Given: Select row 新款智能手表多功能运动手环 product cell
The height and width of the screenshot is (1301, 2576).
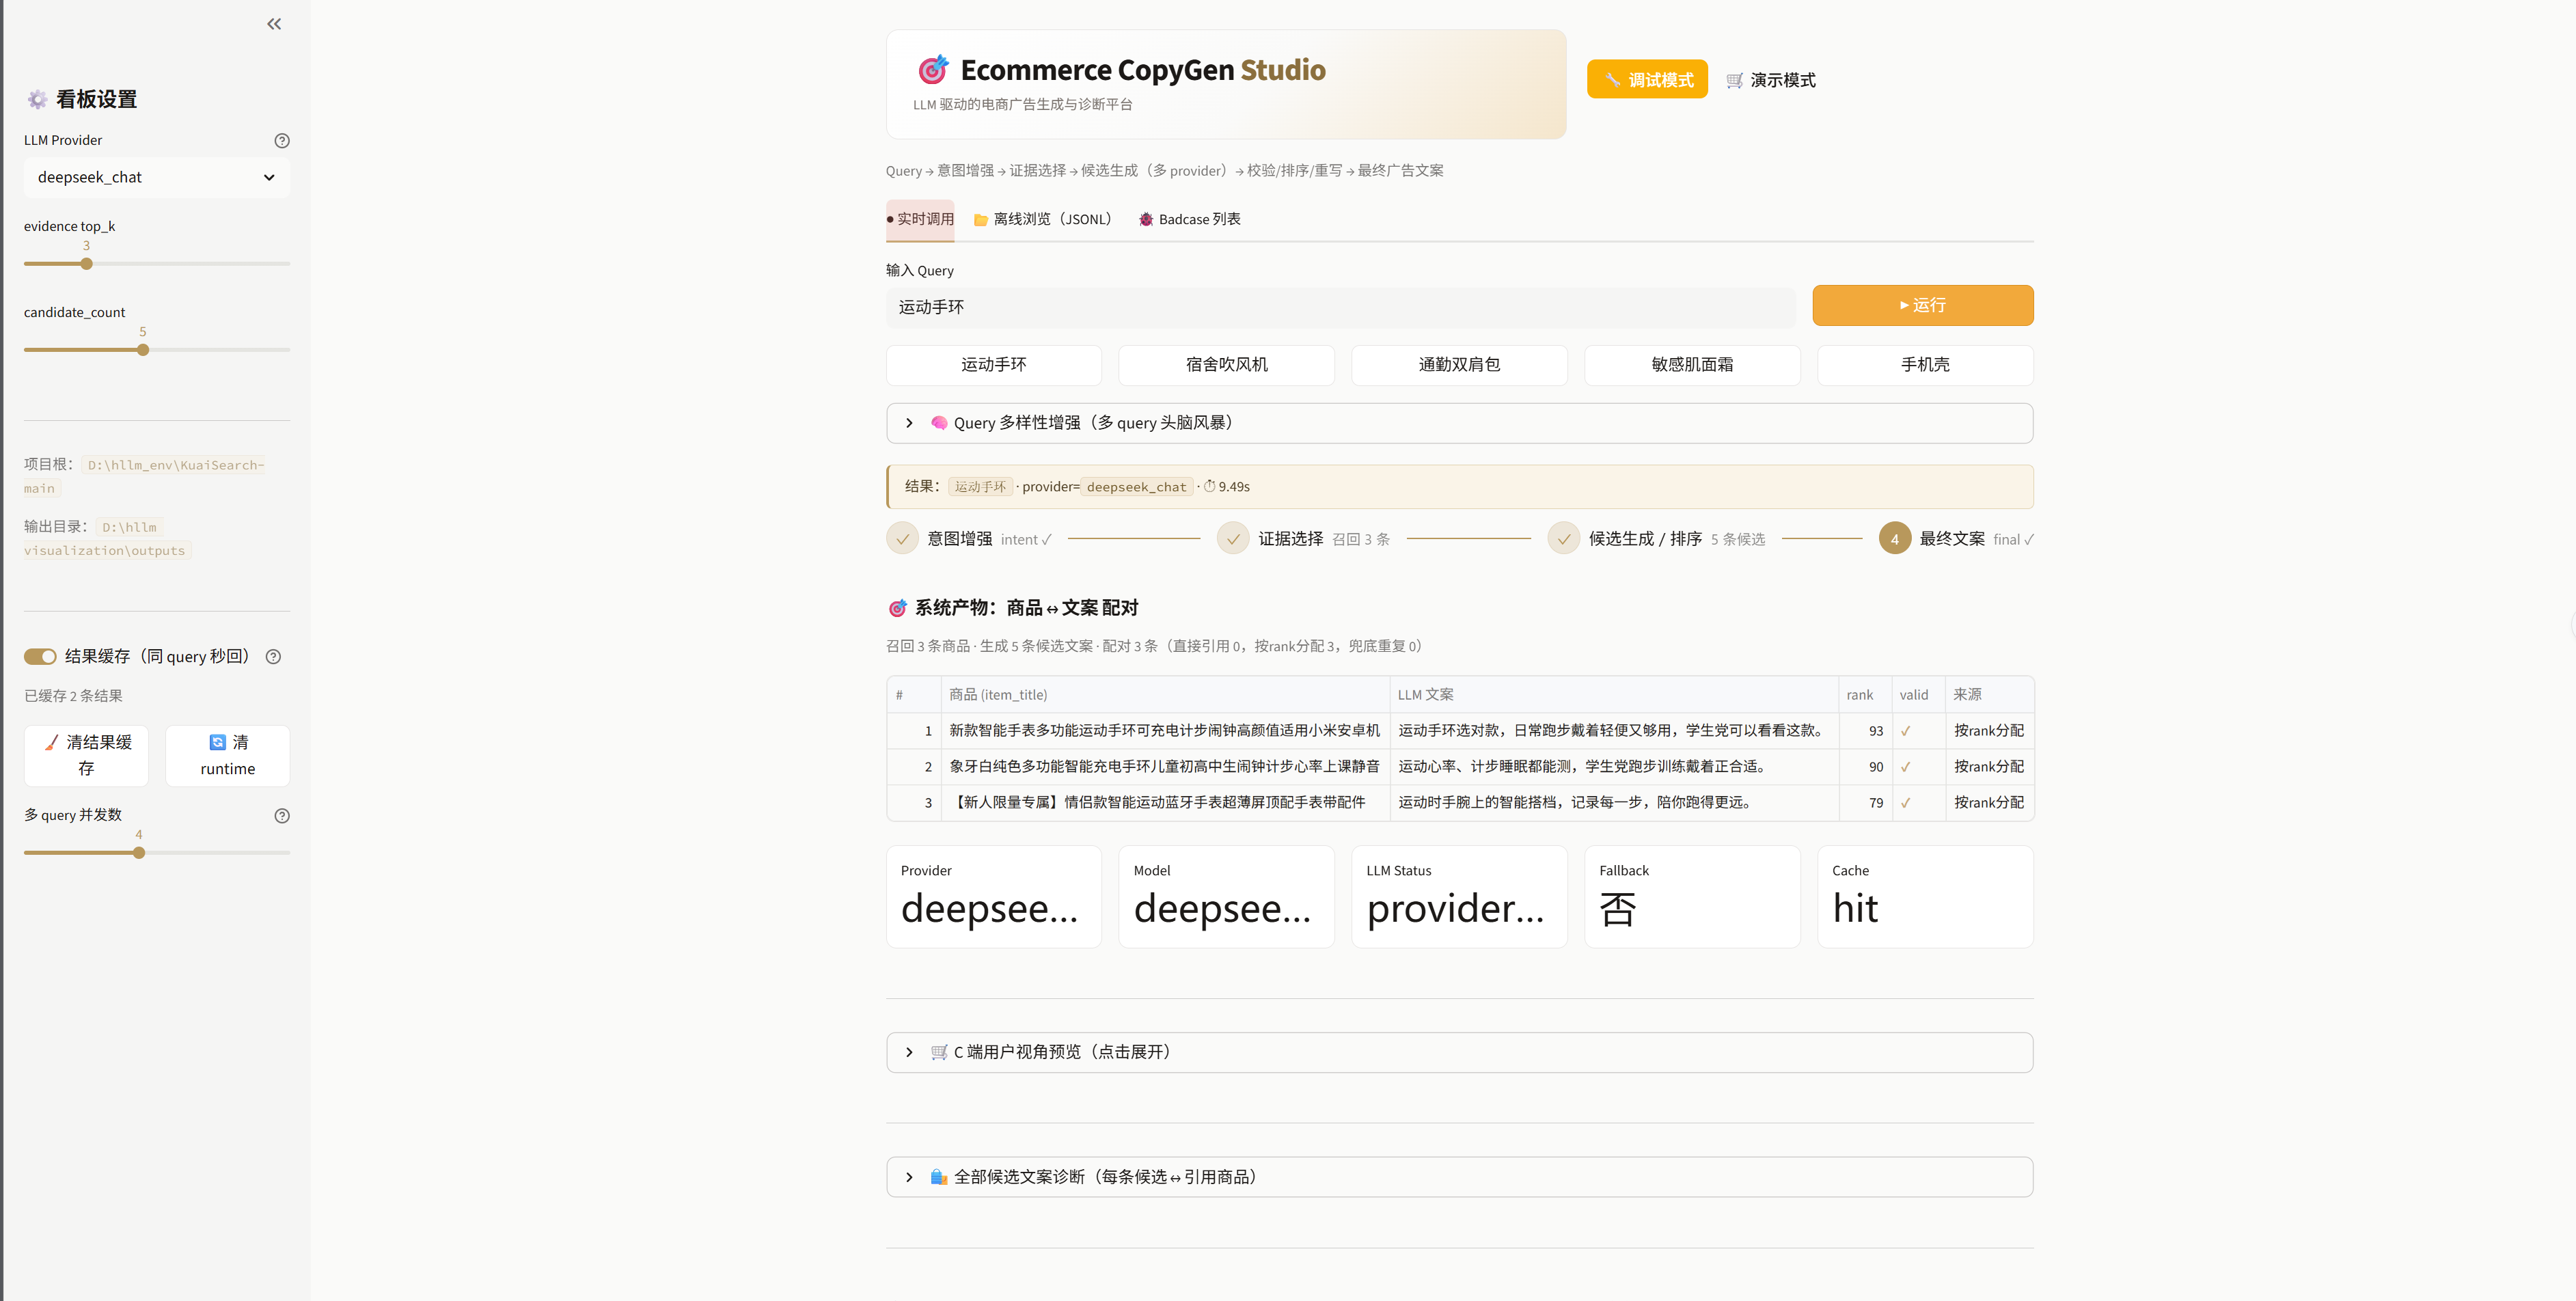Looking at the screenshot, I should pos(1165,731).
